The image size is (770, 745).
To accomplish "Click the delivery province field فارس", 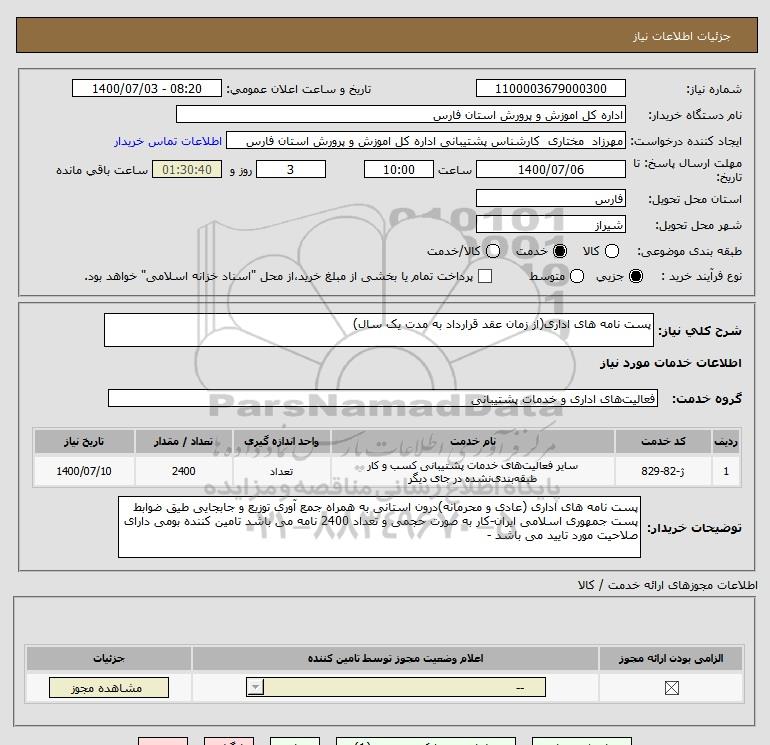I will pyautogui.click(x=550, y=198).
